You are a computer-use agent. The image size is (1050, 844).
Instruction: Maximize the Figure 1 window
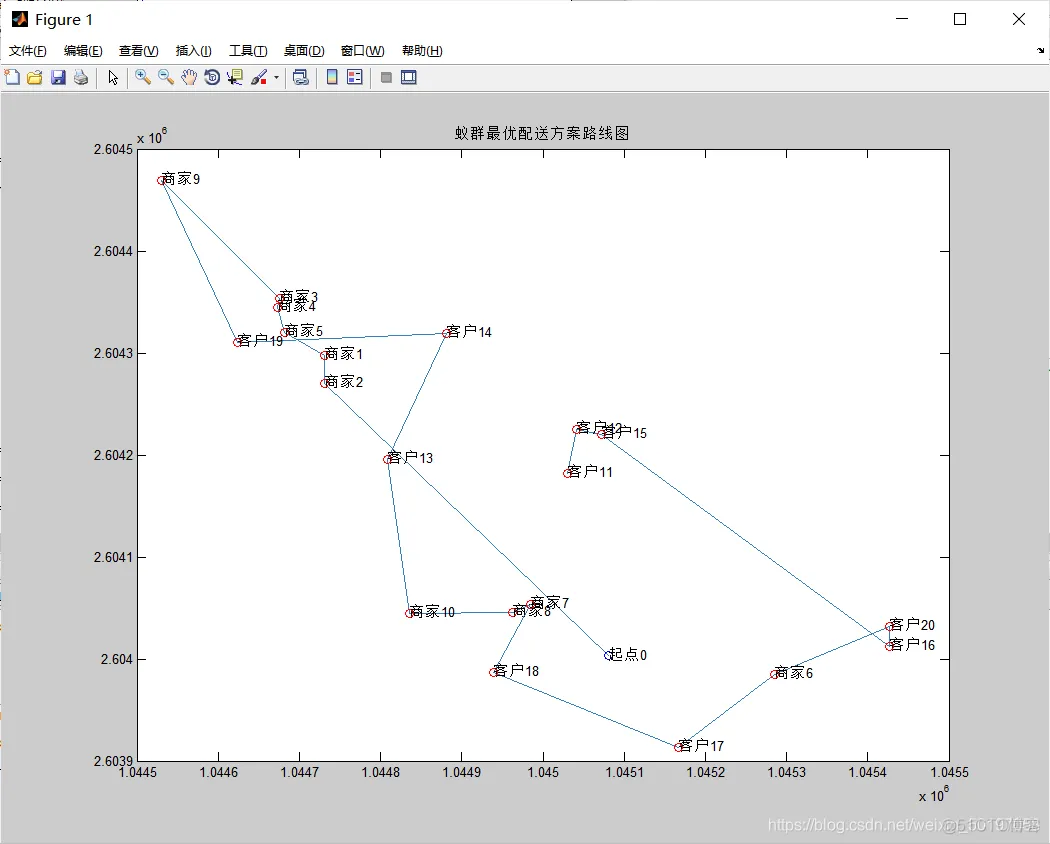pos(960,19)
